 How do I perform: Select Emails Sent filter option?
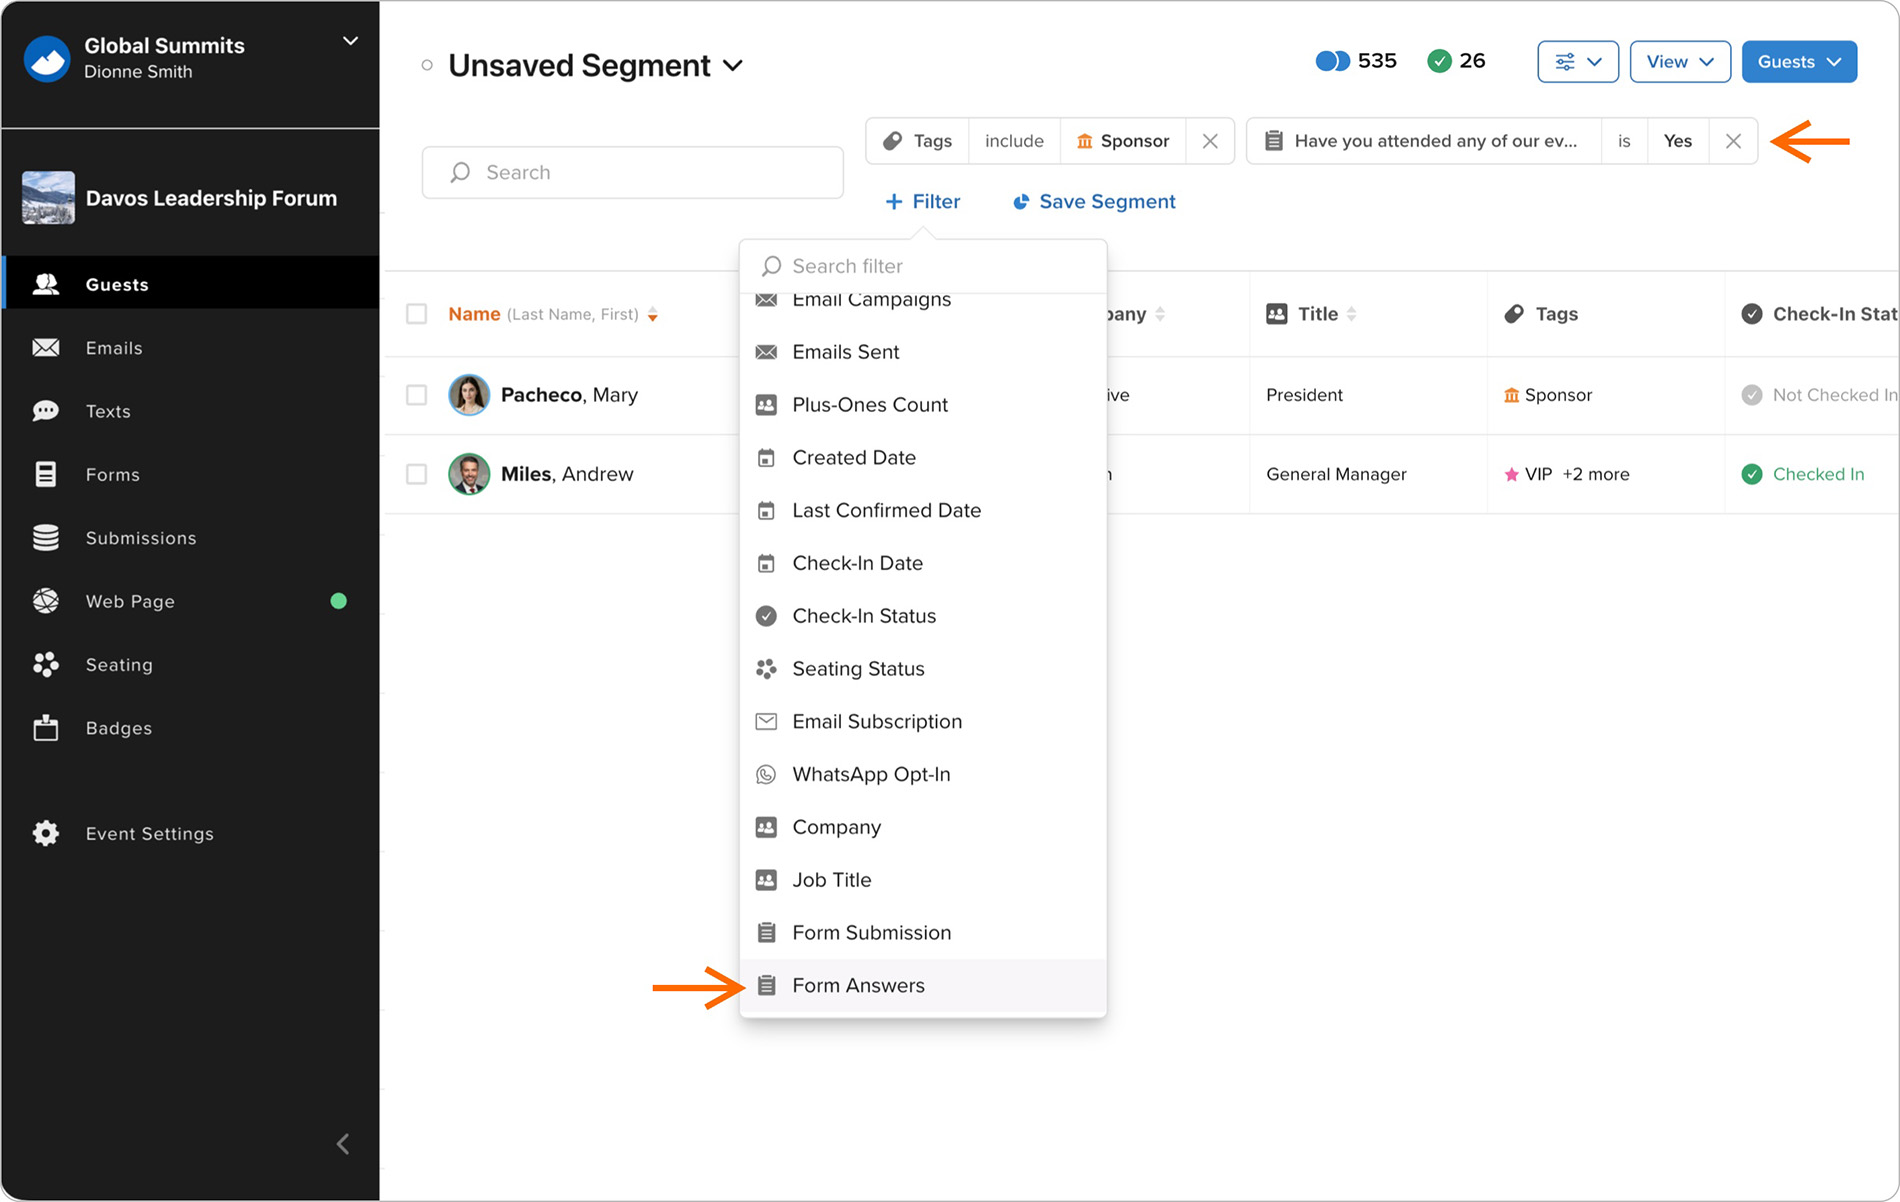click(923, 352)
